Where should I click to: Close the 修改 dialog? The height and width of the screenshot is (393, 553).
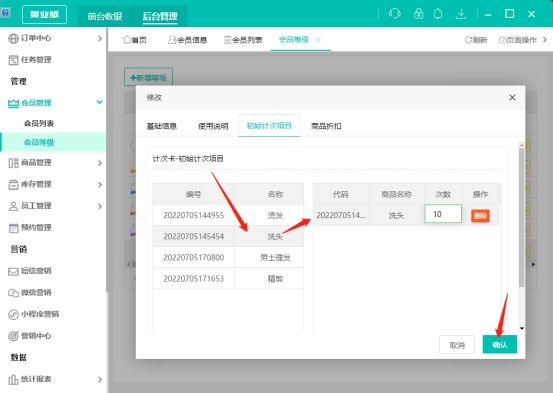click(x=512, y=97)
